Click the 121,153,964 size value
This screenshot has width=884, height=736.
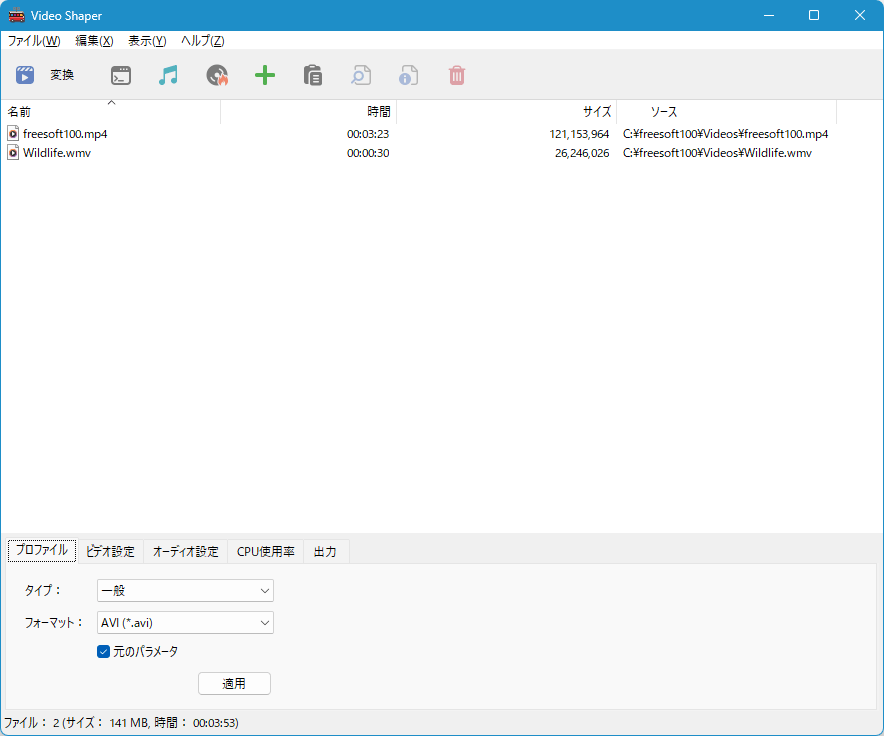click(x=579, y=134)
